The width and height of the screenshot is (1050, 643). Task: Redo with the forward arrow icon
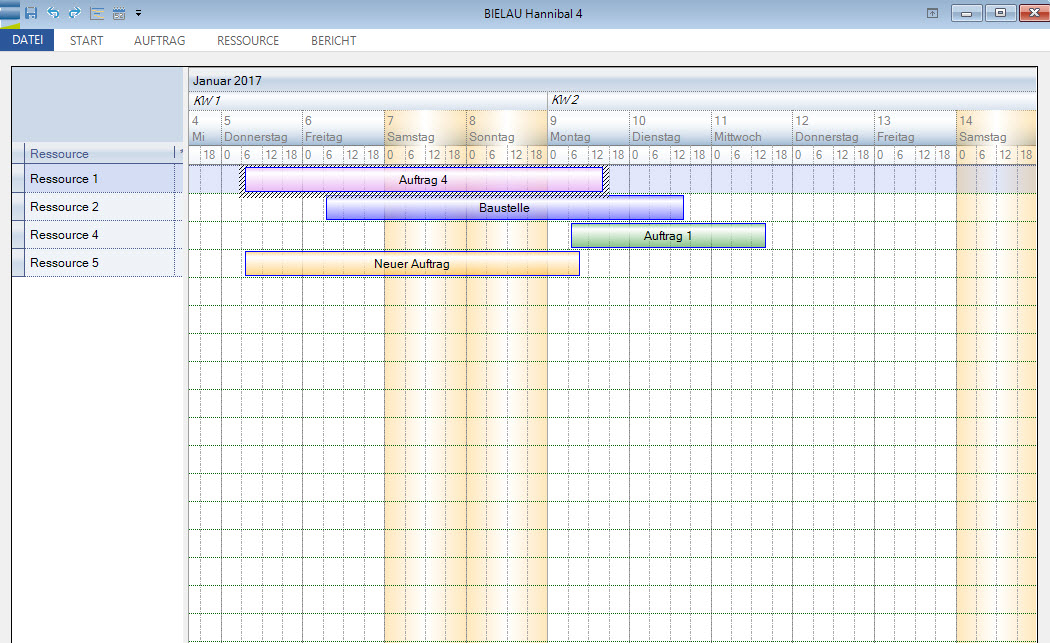(x=74, y=13)
